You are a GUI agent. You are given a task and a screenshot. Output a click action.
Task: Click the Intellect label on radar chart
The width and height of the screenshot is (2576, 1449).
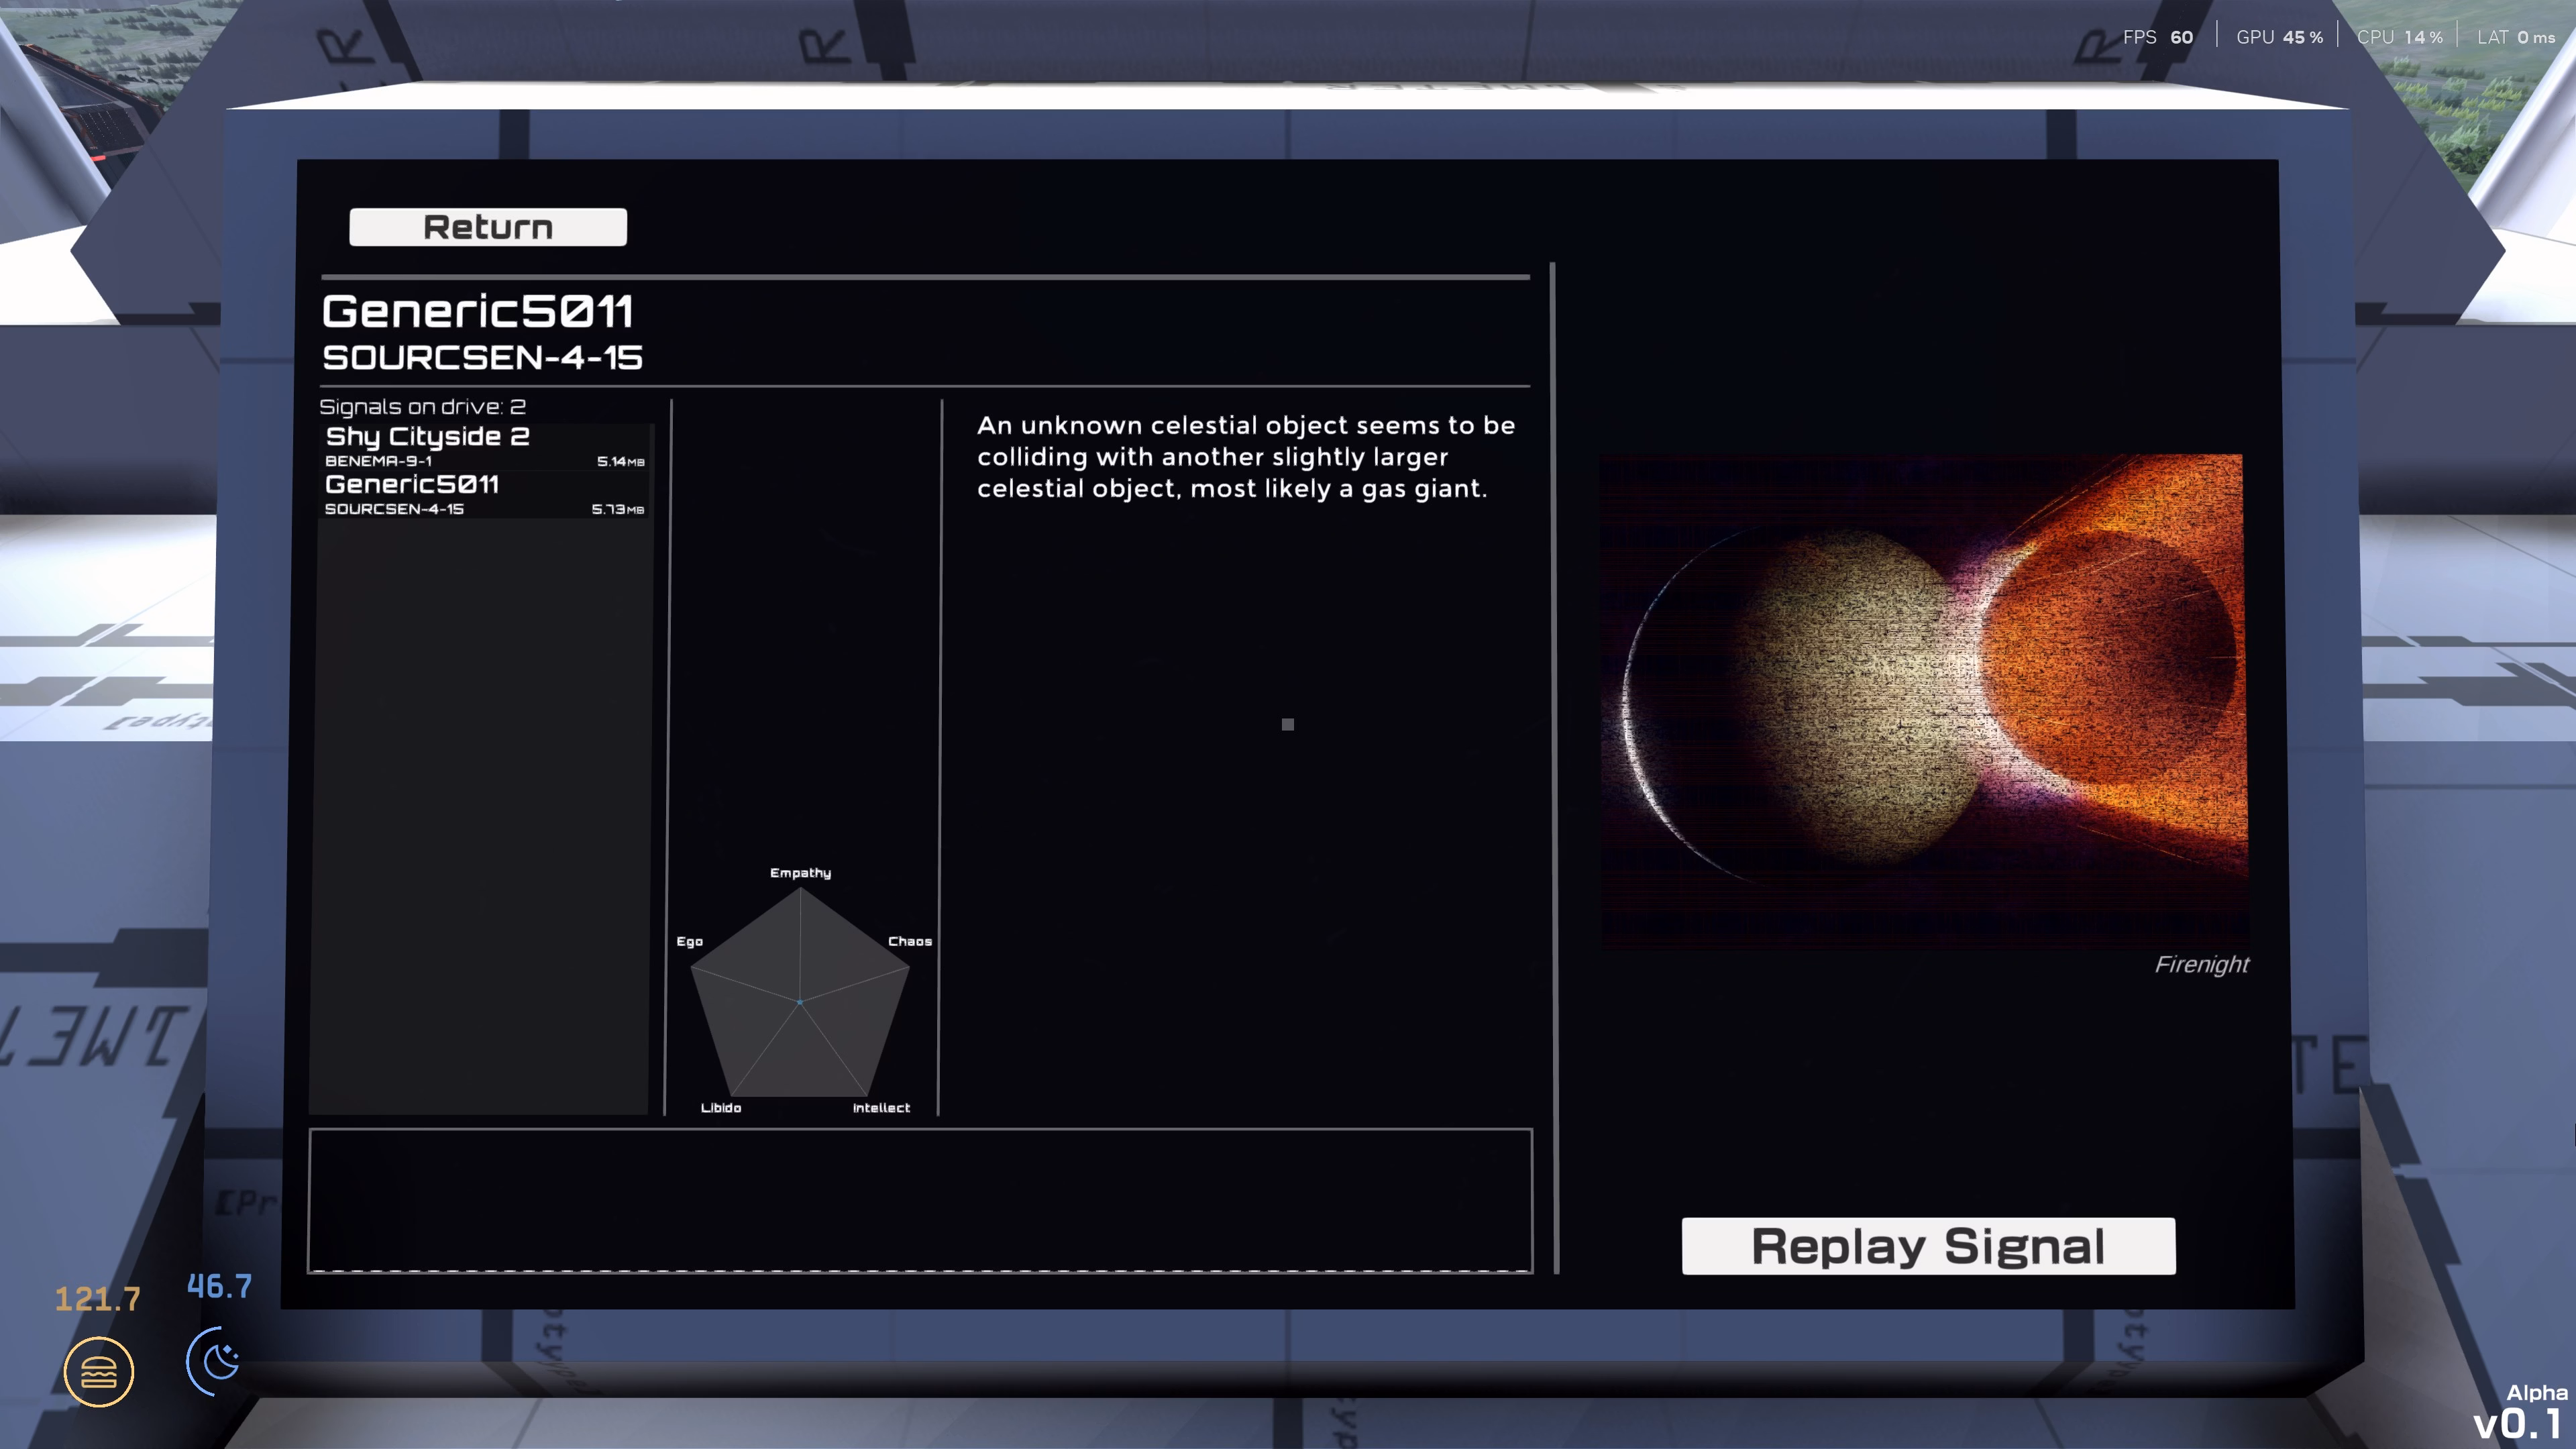tap(880, 1108)
